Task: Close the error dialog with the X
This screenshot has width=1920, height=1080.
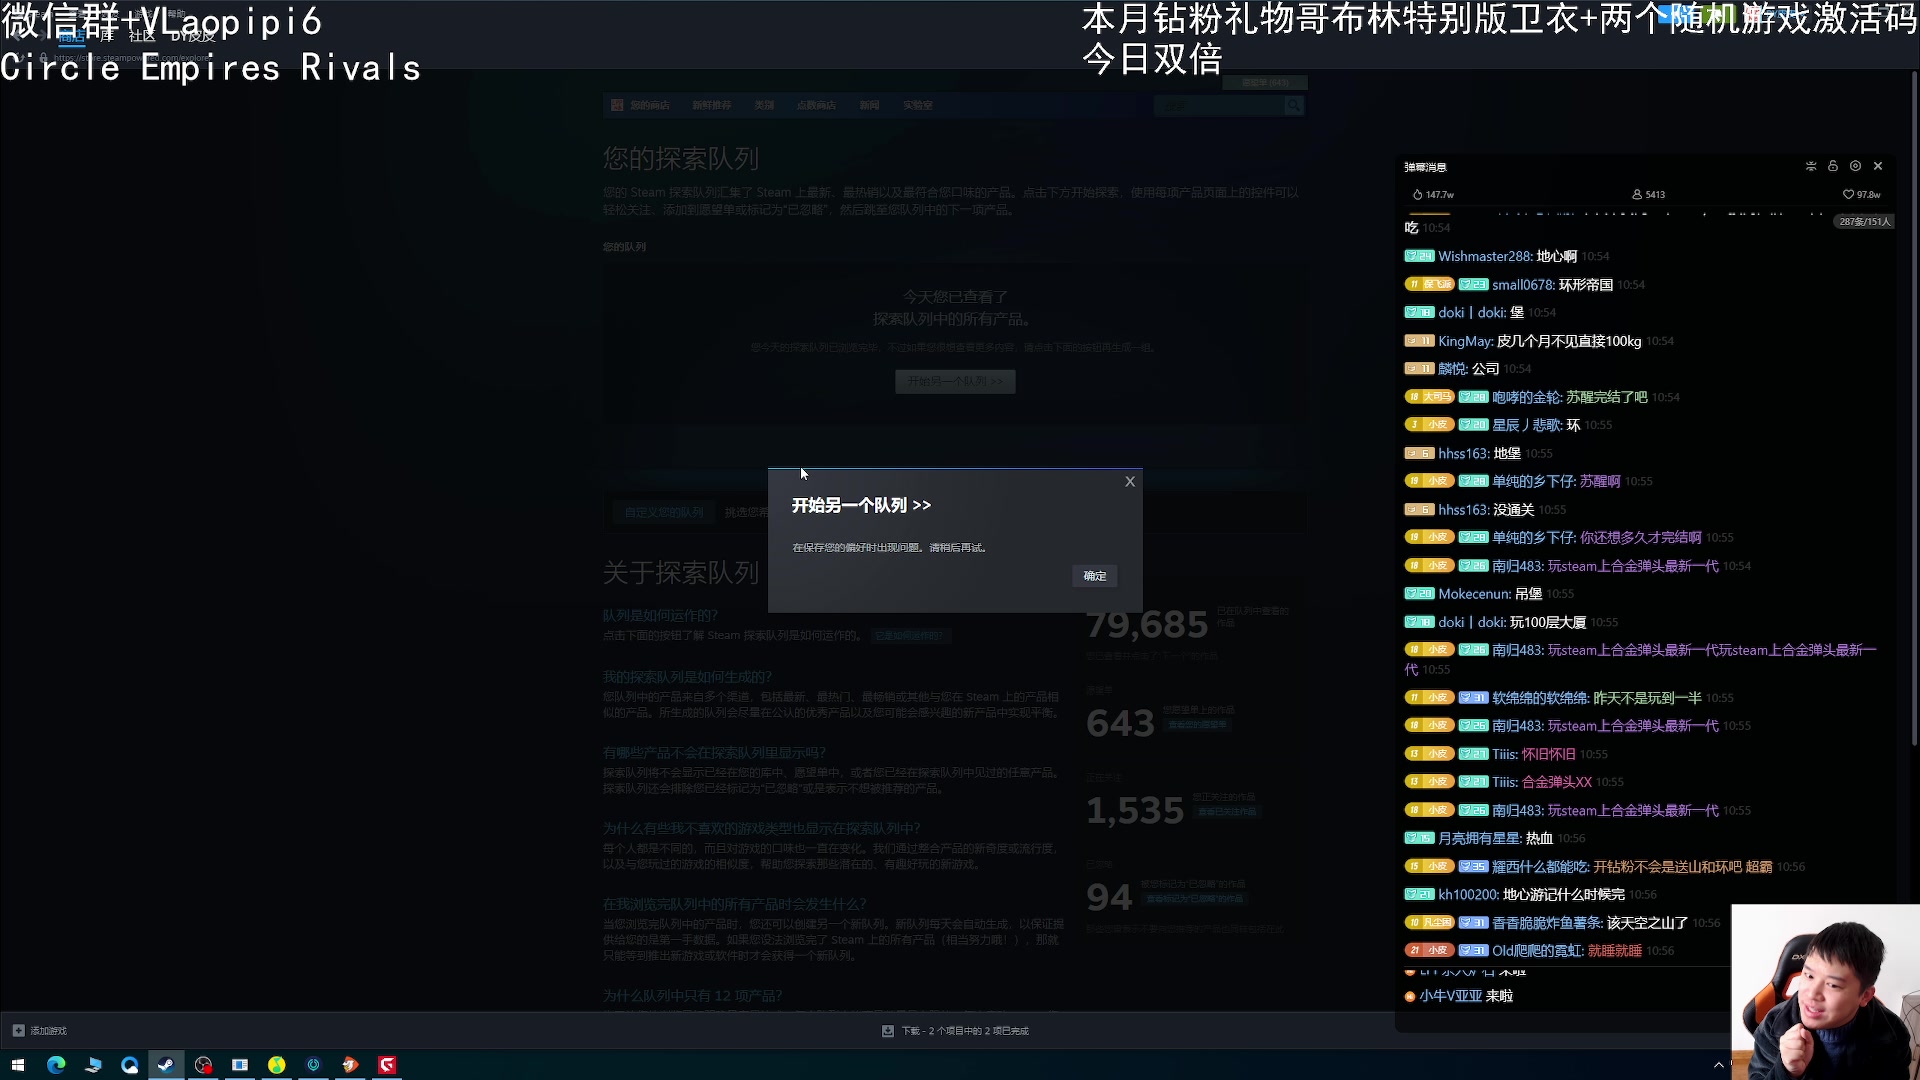Action: click(x=1130, y=482)
